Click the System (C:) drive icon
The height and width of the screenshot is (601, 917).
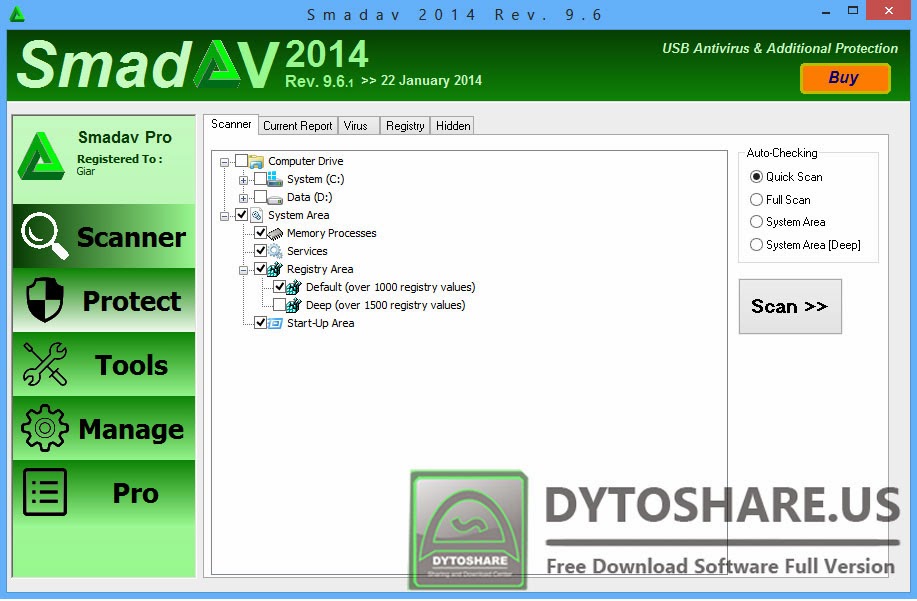tap(275, 179)
